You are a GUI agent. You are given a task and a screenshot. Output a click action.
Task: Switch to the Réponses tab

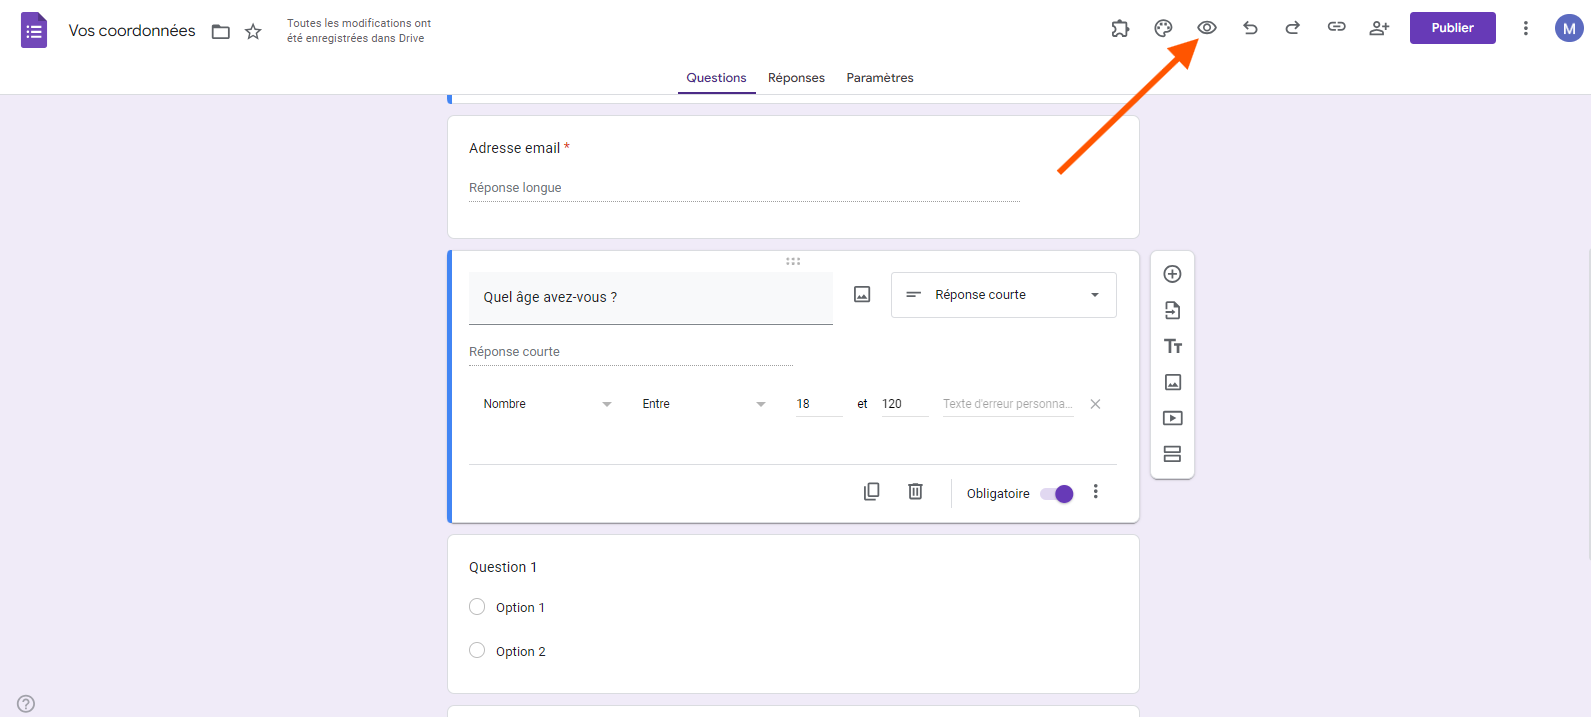point(796,78)
